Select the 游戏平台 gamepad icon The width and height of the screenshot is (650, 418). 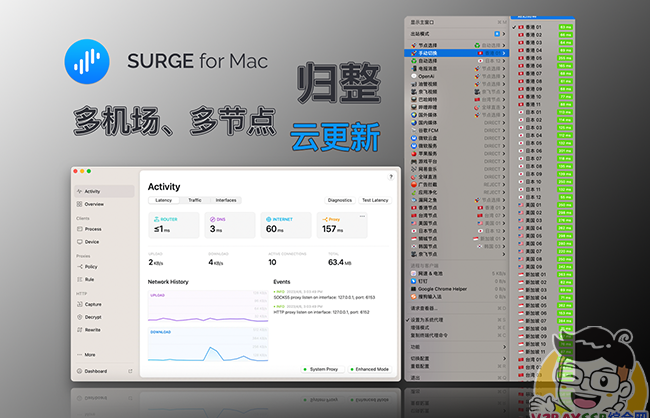coord(414,161)
